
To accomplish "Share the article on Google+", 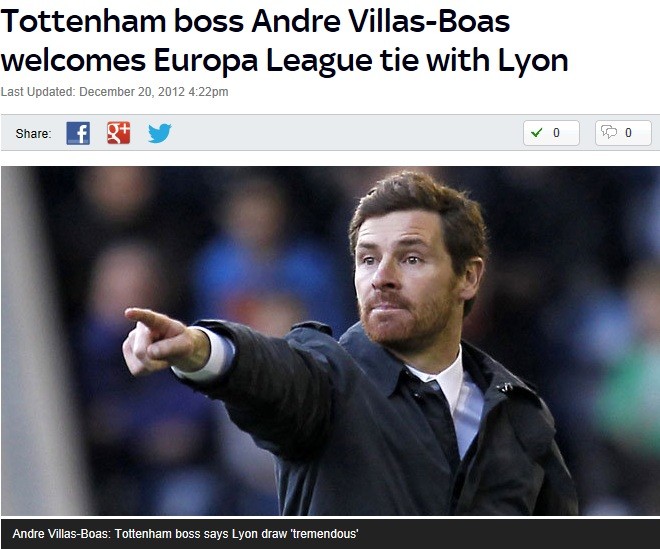I will coord(118,133).
